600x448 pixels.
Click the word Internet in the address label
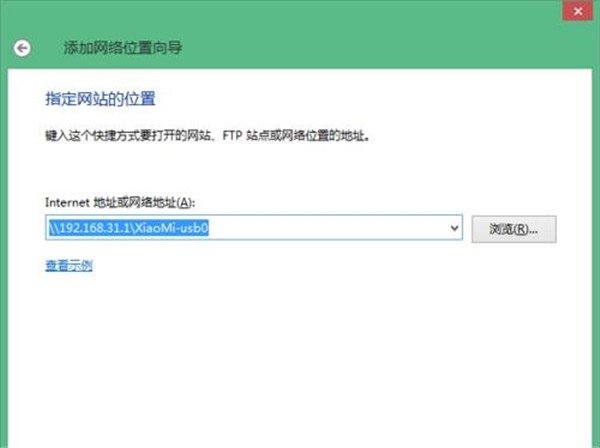[67, 203]
